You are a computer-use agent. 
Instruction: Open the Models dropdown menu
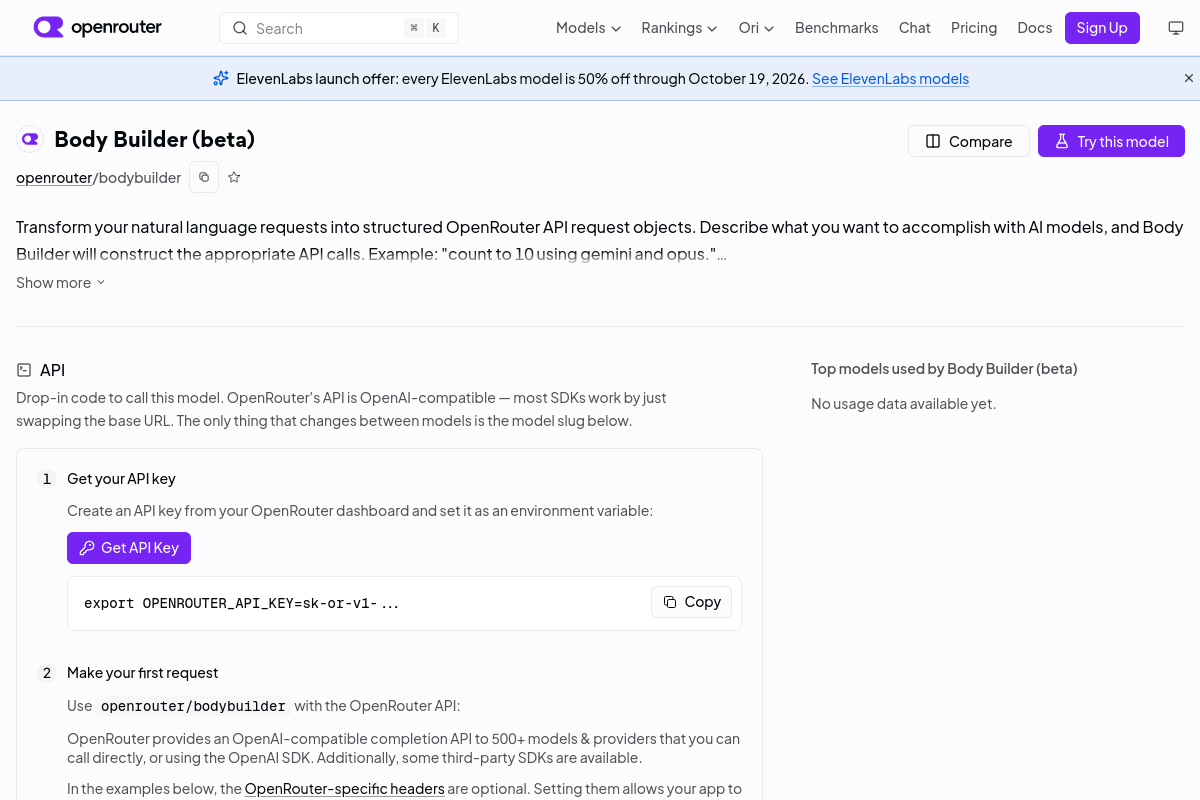[588, 28]
